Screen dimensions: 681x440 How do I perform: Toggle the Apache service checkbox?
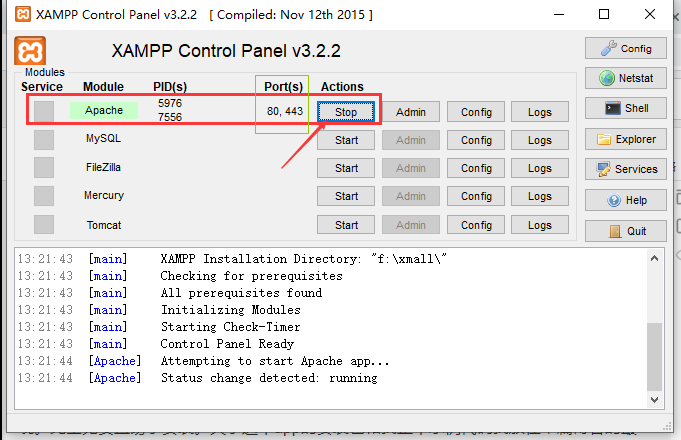point(44,111)
